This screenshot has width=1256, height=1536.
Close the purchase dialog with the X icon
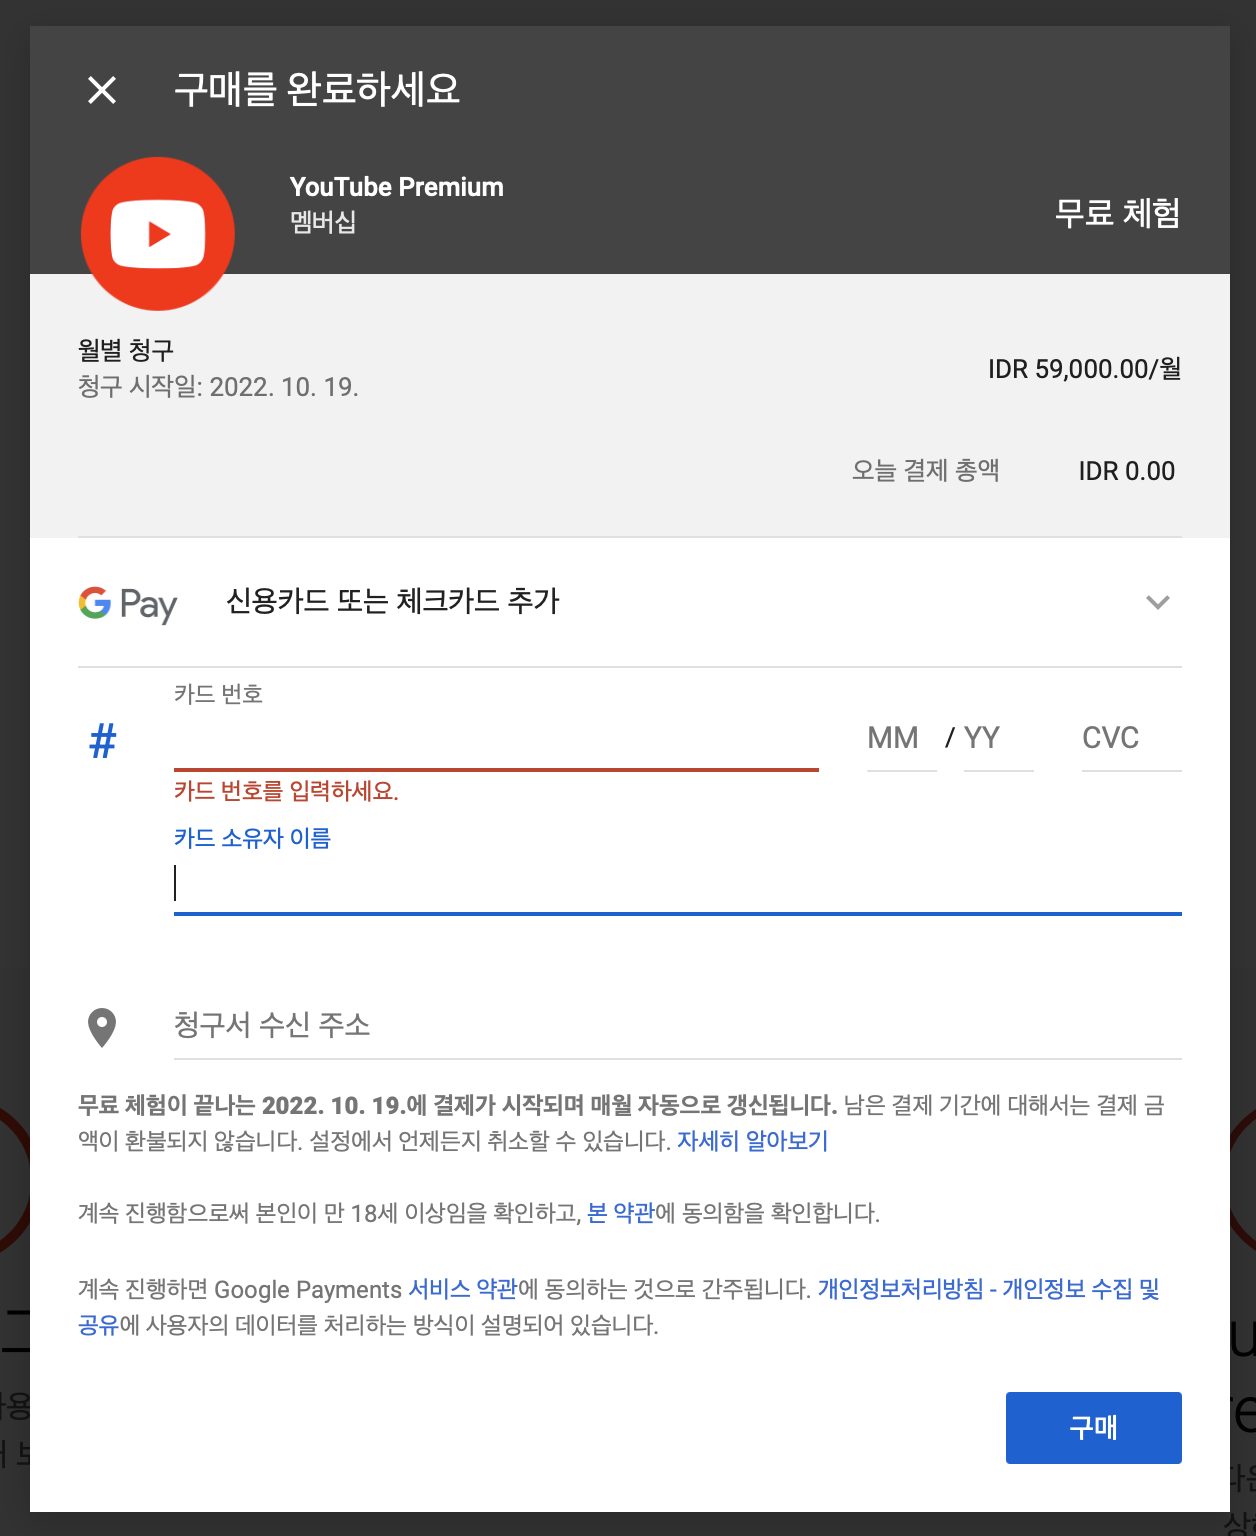102,90
